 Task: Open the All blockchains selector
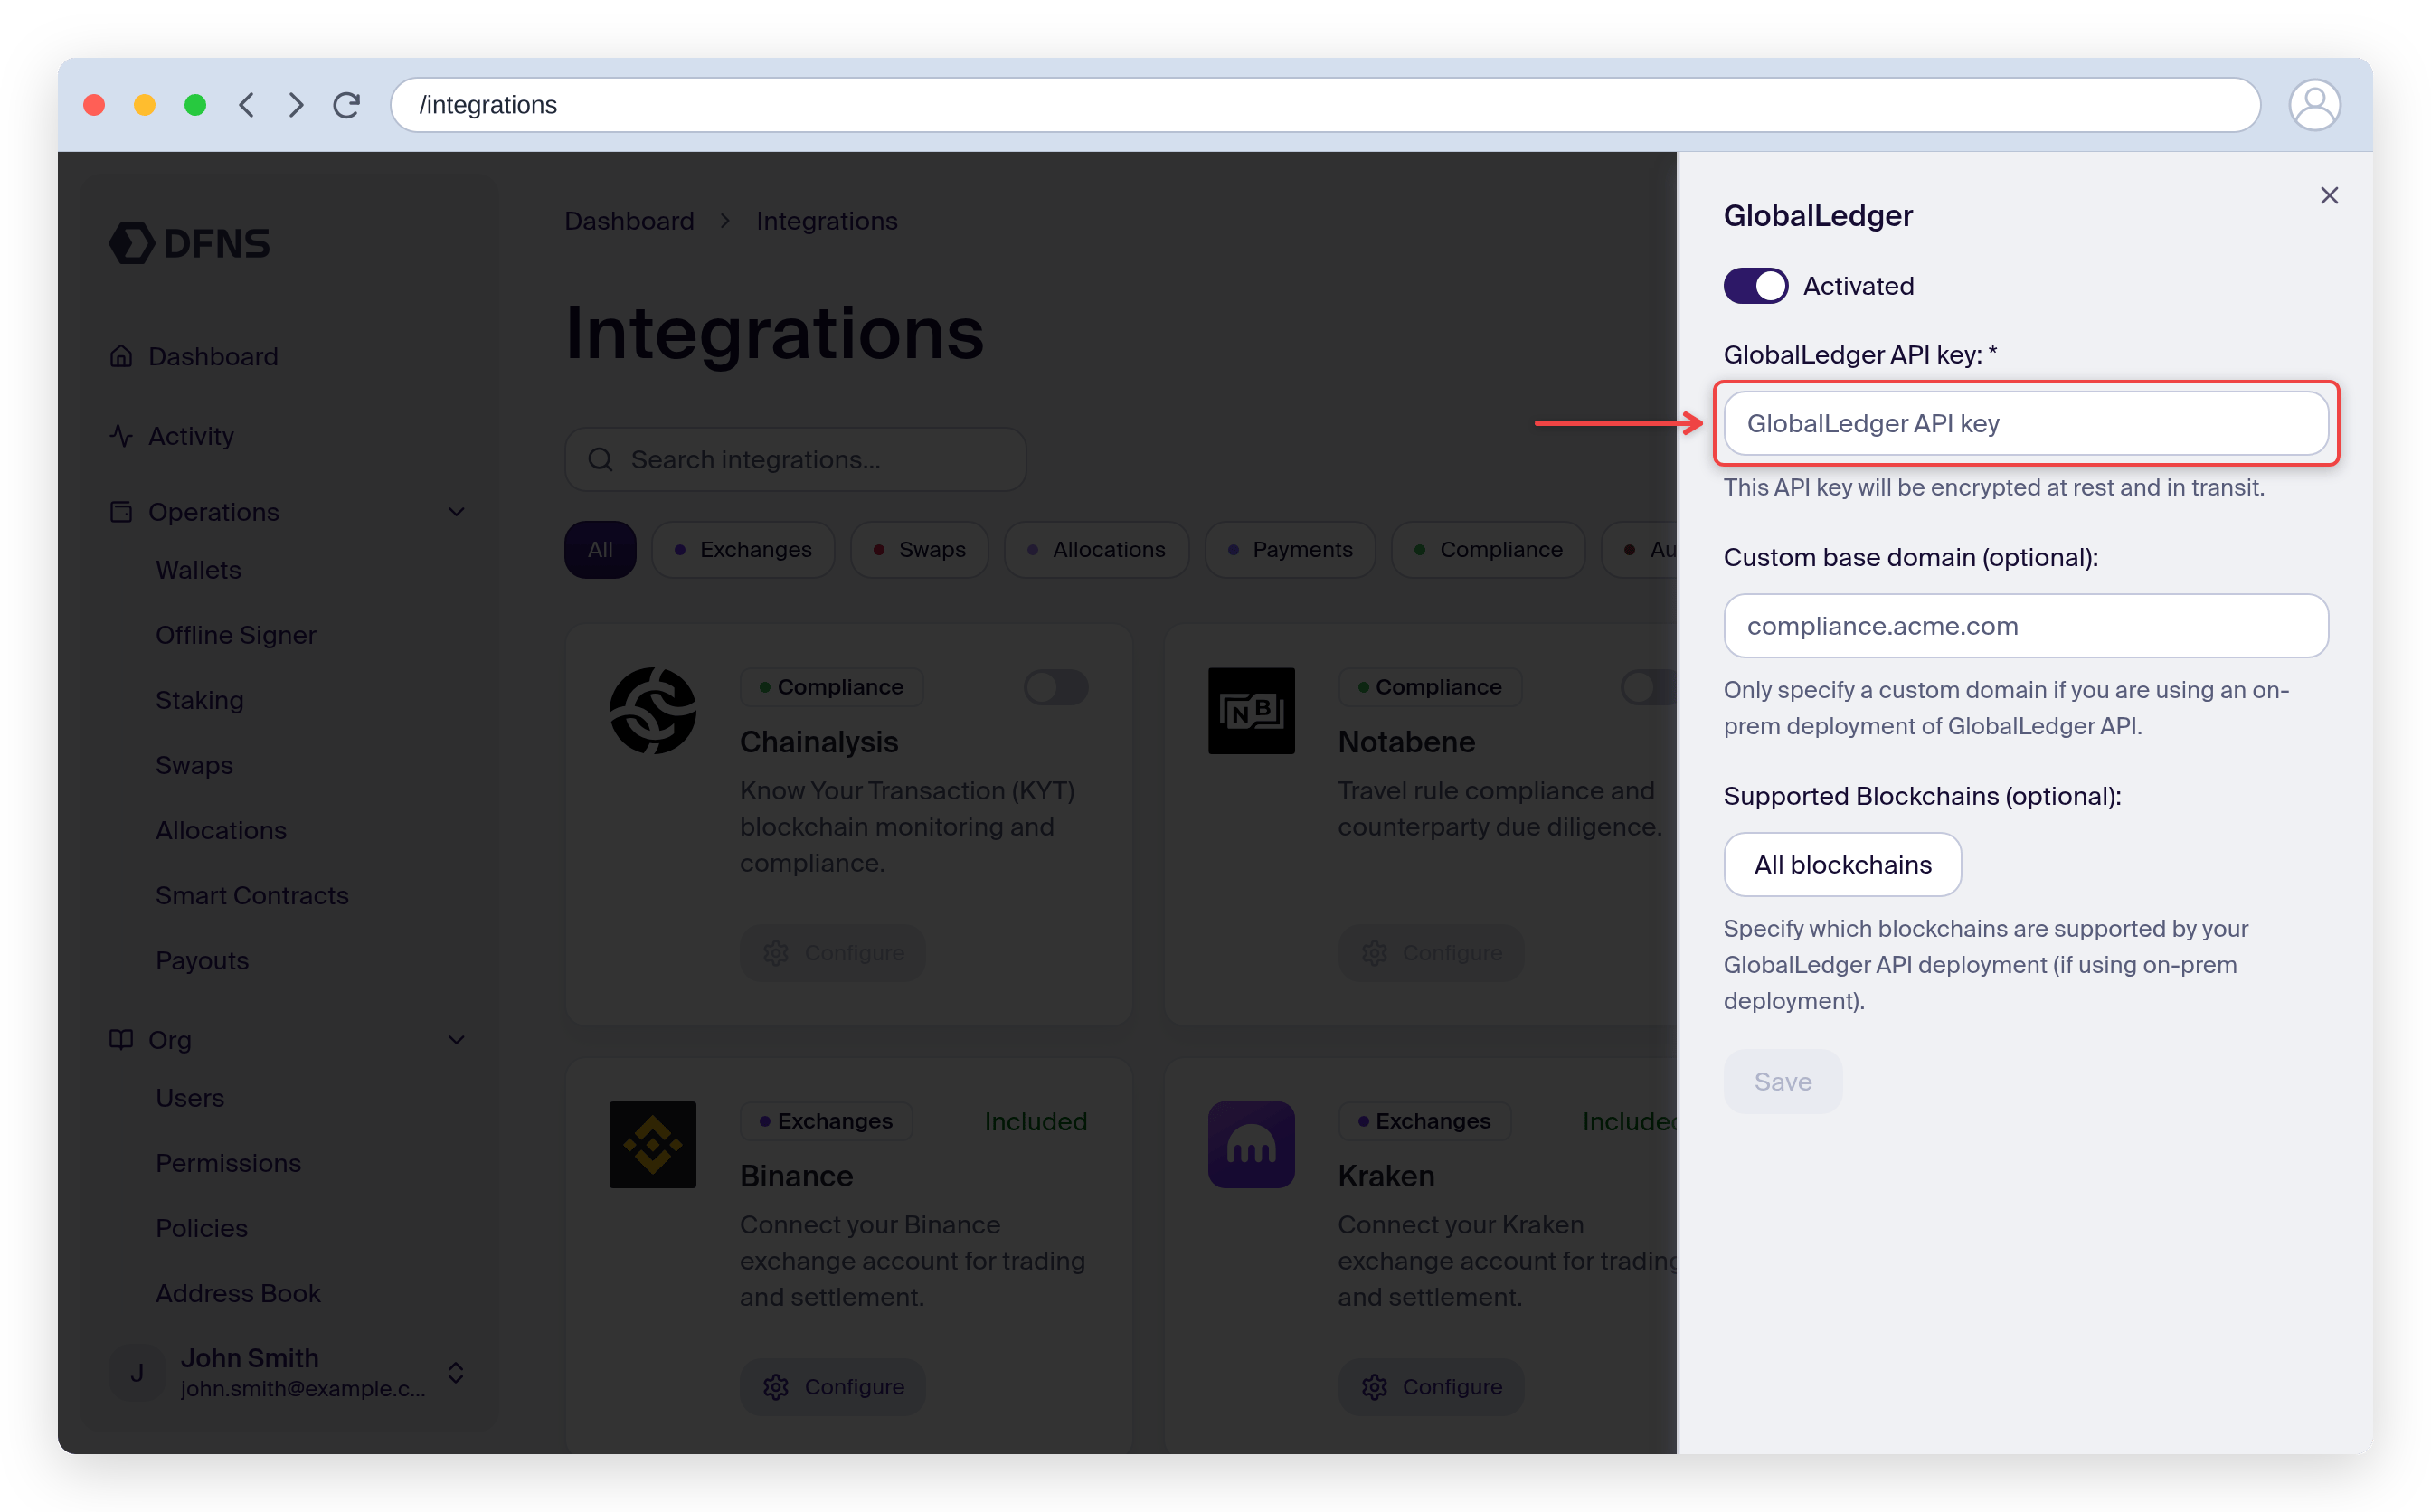click(x=1841, y=865)
